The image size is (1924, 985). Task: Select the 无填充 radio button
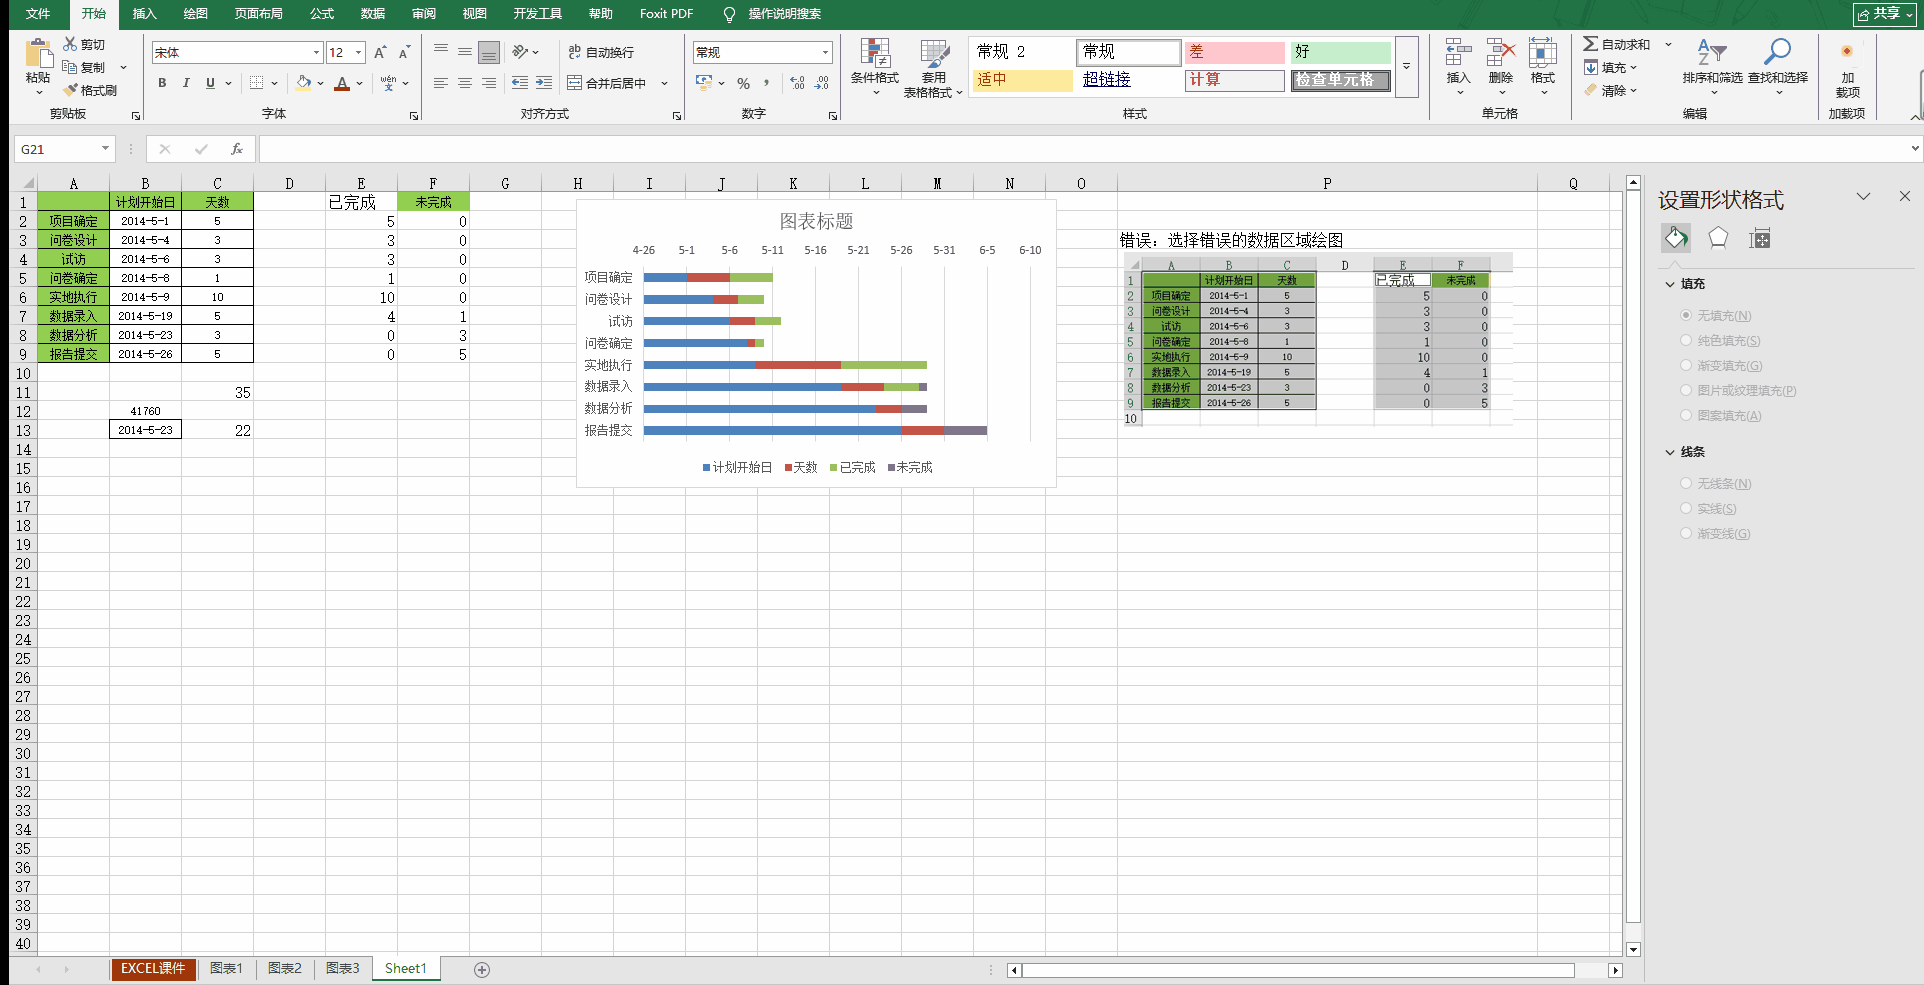(x=1686, y=315)
